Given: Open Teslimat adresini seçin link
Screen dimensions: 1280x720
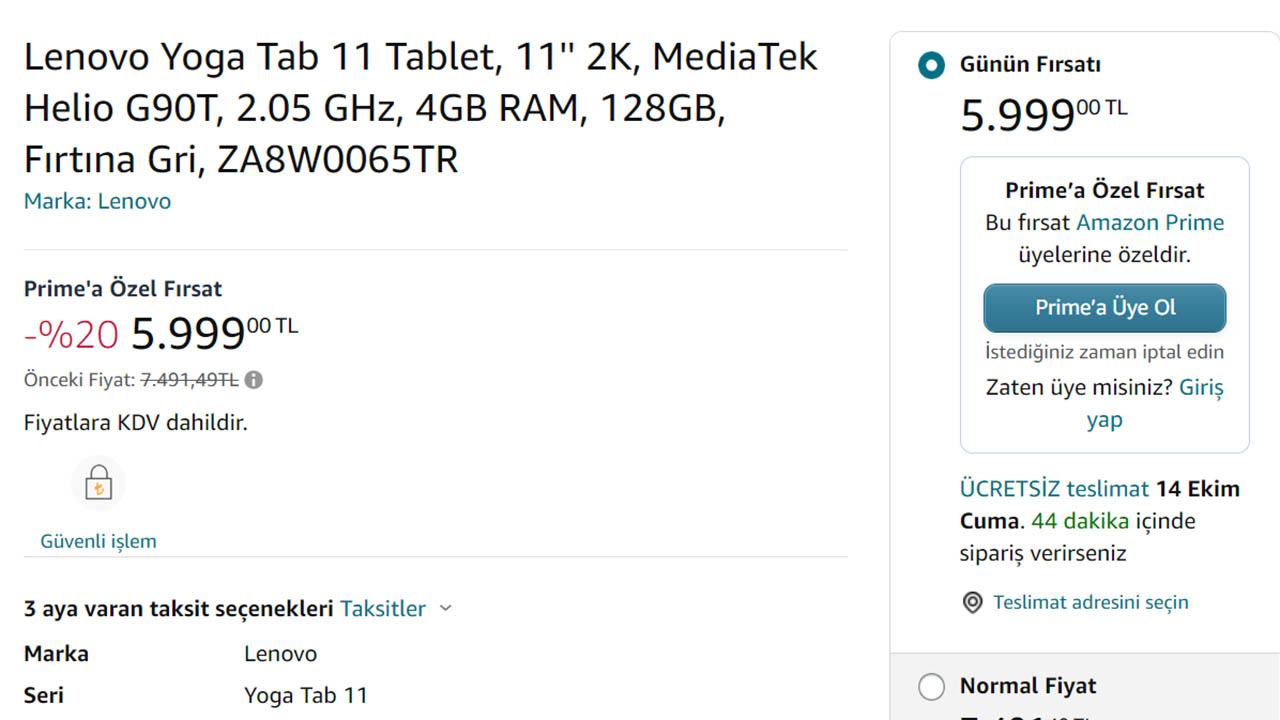Looking at the screenshot, I should [1090, 602].
